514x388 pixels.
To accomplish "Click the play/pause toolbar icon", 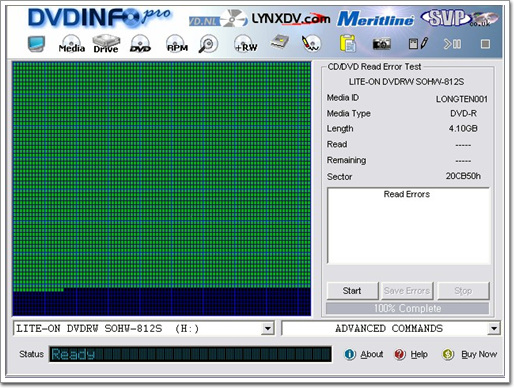I will [452, 44].
